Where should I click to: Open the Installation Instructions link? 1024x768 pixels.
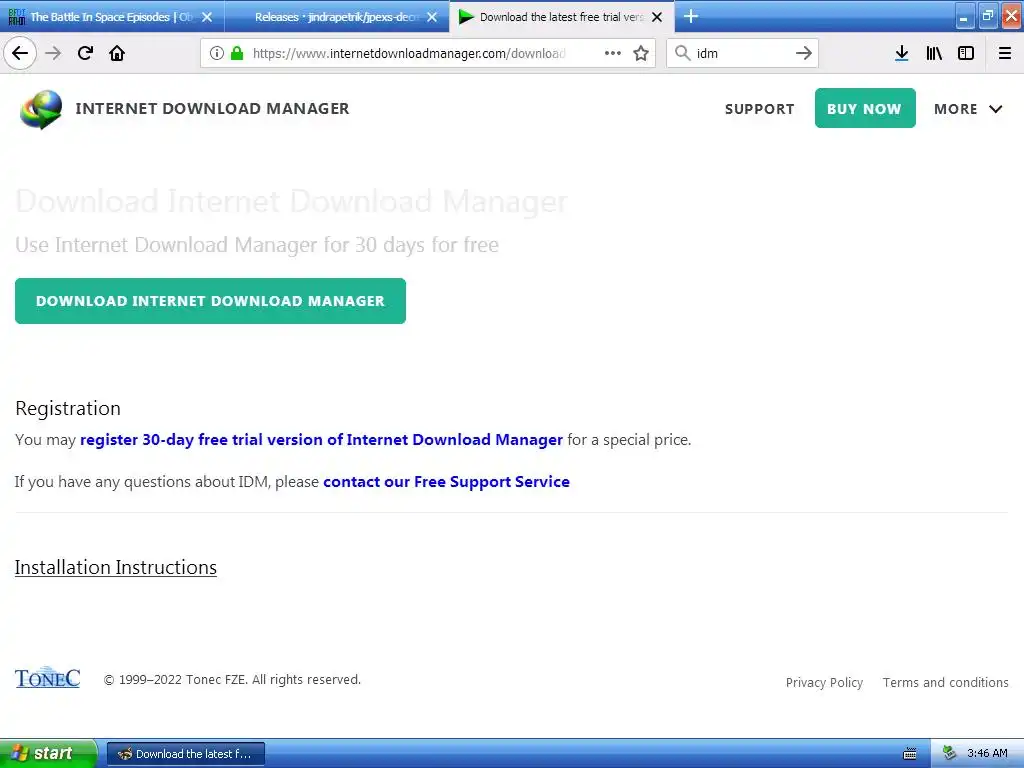[x=116, y=568]
